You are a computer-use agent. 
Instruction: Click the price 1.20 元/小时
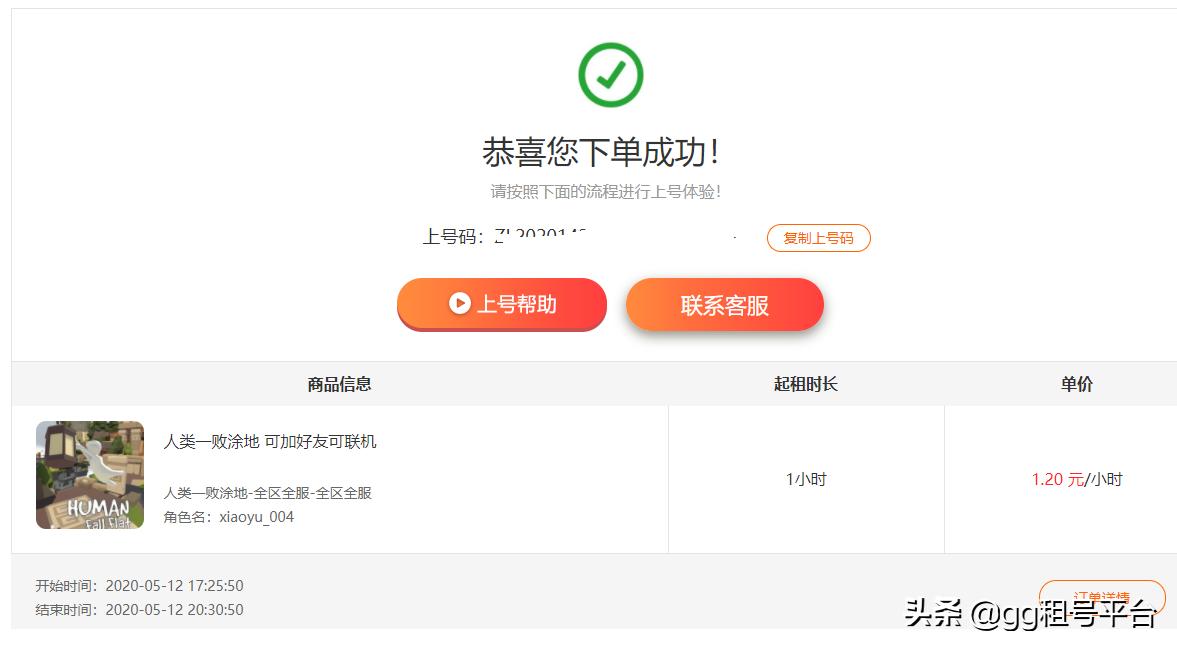point(1075,479)
